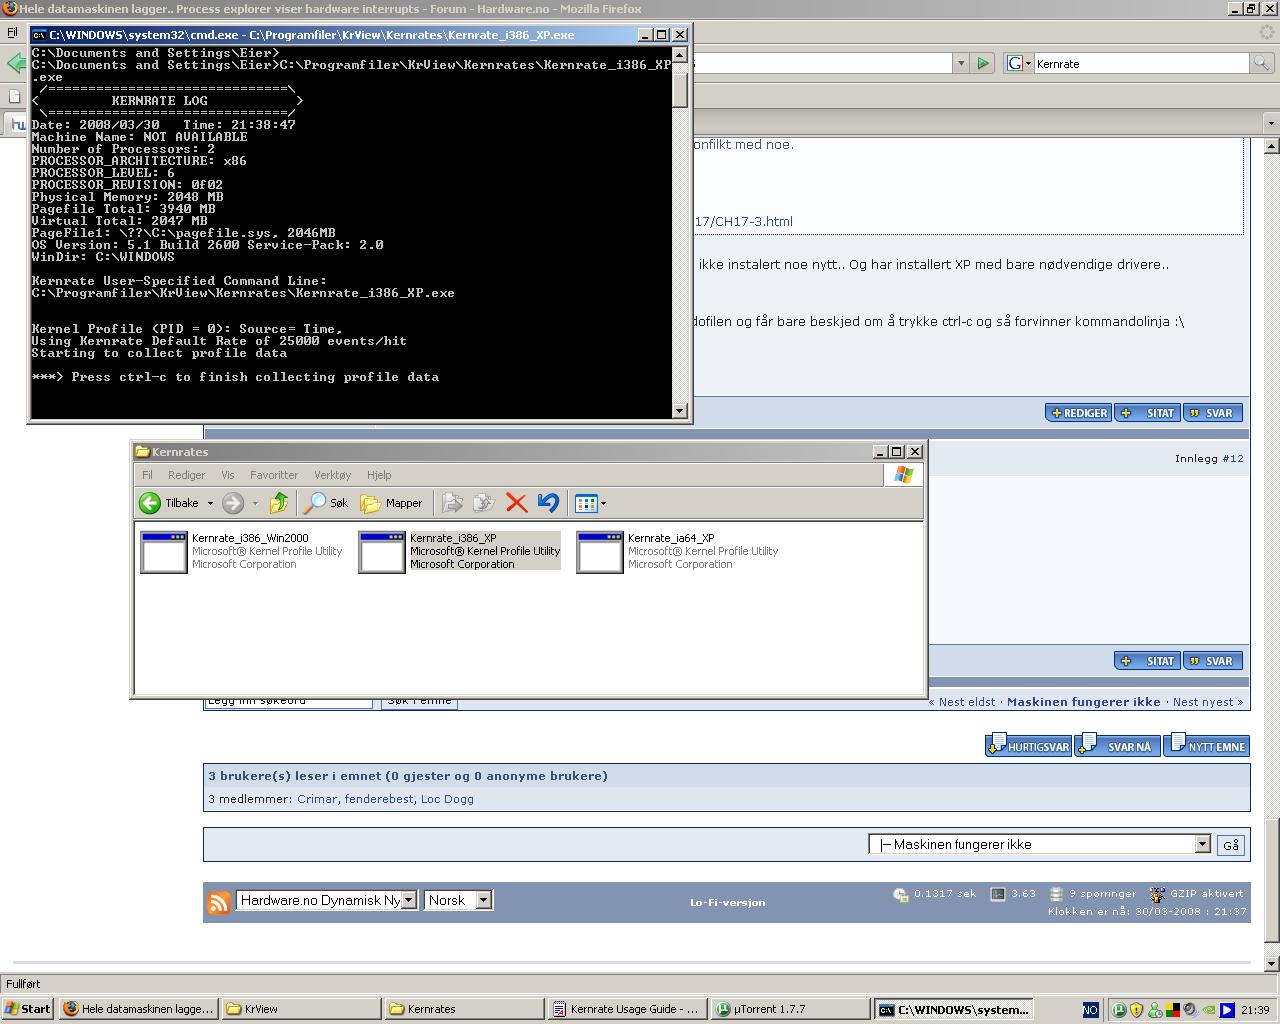Click the NO language indicator

pyautogui.click(x=1090, y=1010)
